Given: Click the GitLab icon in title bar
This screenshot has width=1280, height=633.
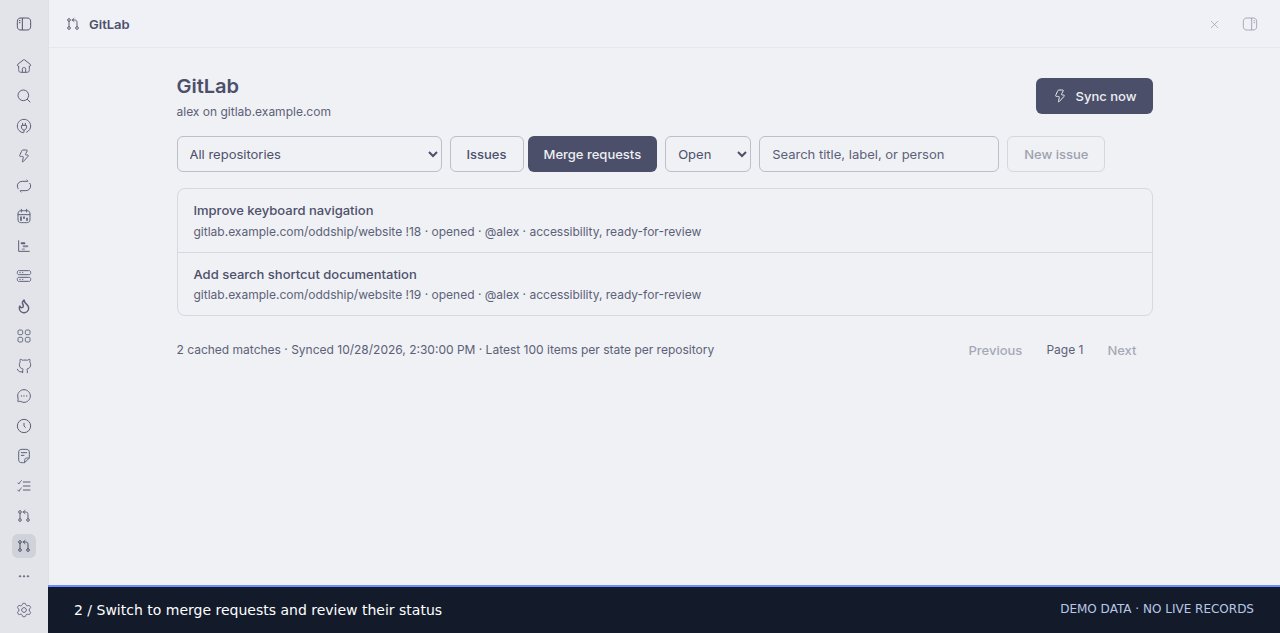Looking at the screenshot, I should coord(72,24).
